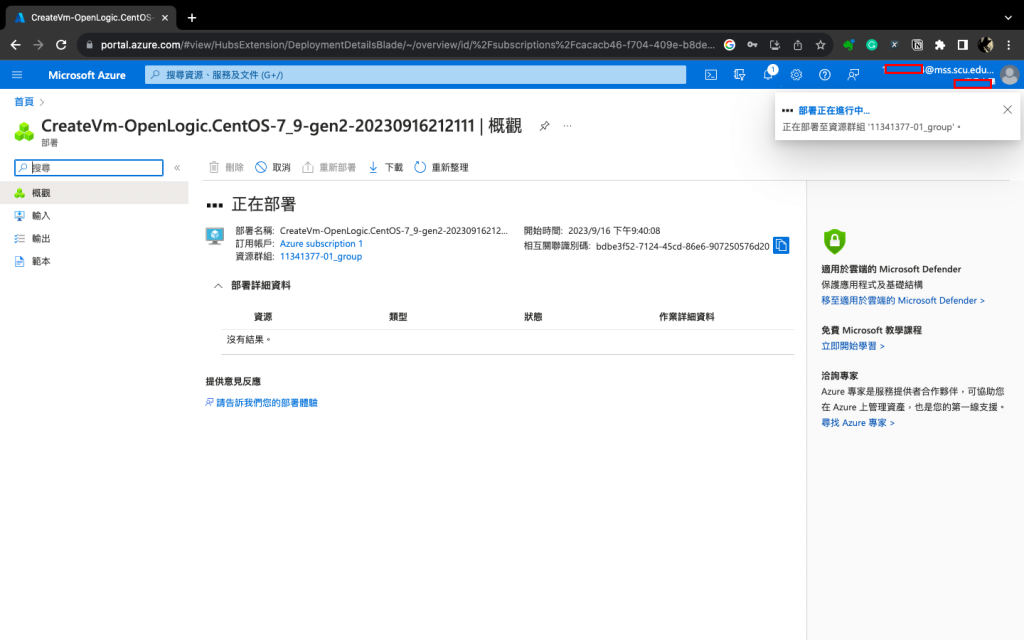Image resolution: width=1024 pixels, height=640 pixels.
Task: Click the install app icon in address bar
Action: pyautogui.click(x=775, y=45)
